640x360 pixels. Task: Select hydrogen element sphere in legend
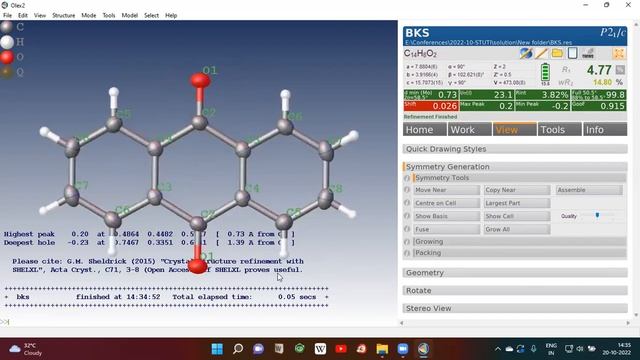[7, 42]
